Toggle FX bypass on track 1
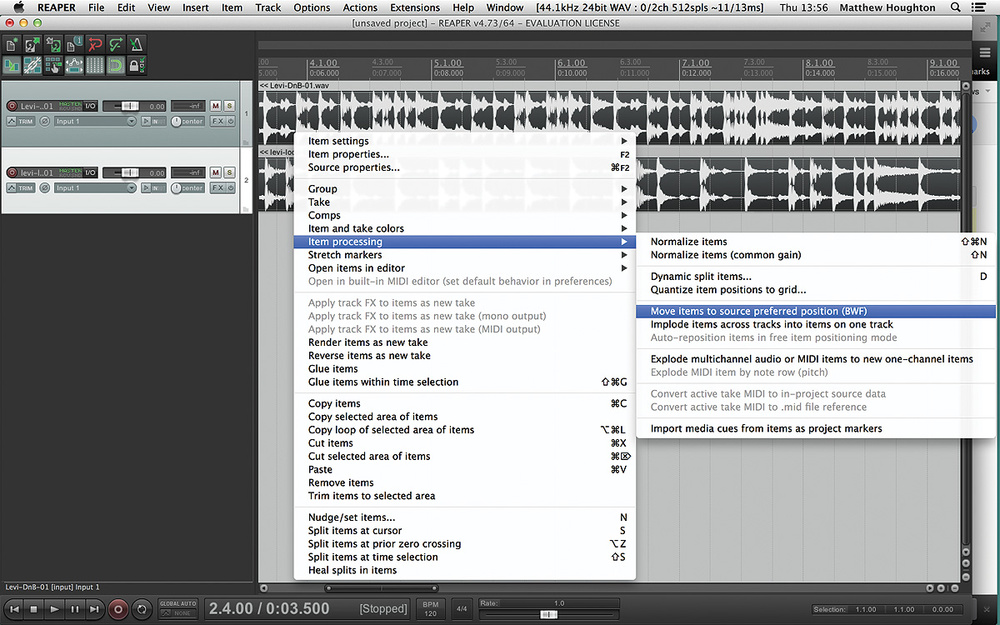 coord(230,121)
